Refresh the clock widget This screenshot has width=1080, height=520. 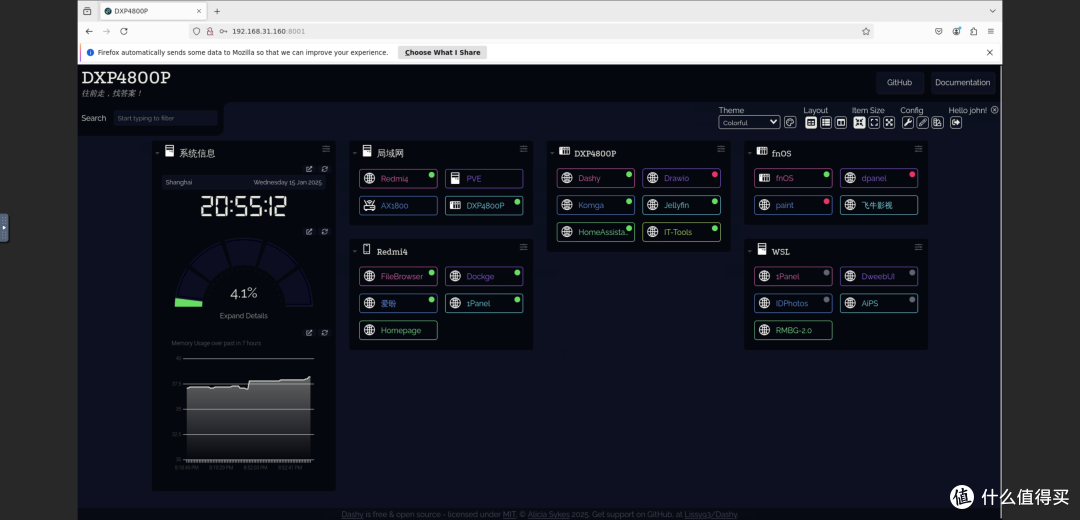click(x=324, y=169)
